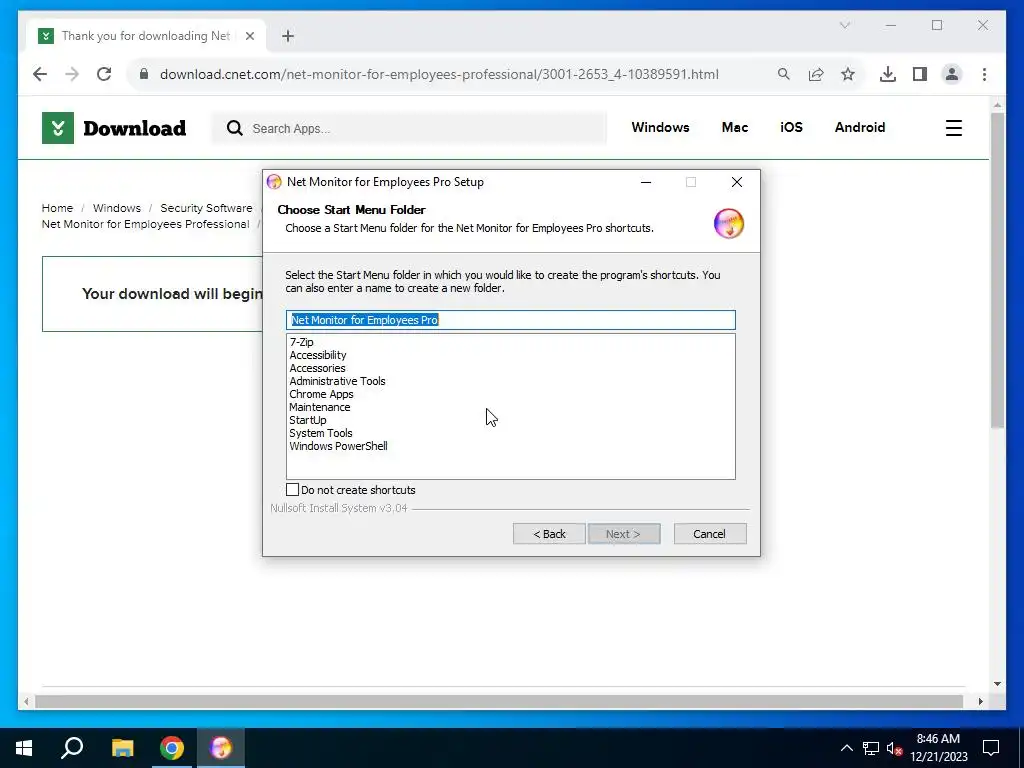The image size is (1024, 768).
Task: Click the address bar lock icon
Action: tap(144, 74)
